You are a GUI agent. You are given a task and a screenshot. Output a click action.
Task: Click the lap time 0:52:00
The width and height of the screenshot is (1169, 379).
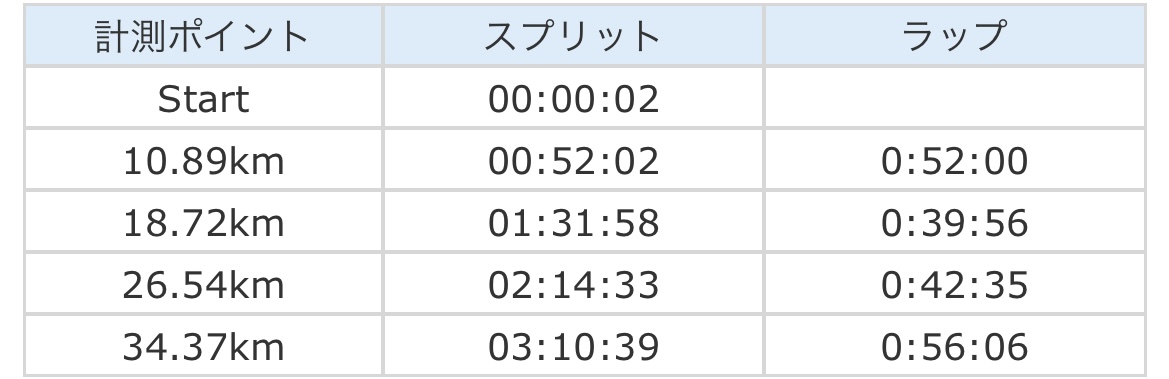pos(955,161)
